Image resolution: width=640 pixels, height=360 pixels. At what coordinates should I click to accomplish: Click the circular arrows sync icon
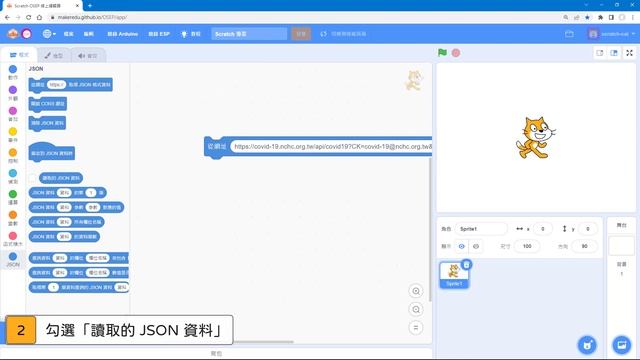(x=323, y=34)
